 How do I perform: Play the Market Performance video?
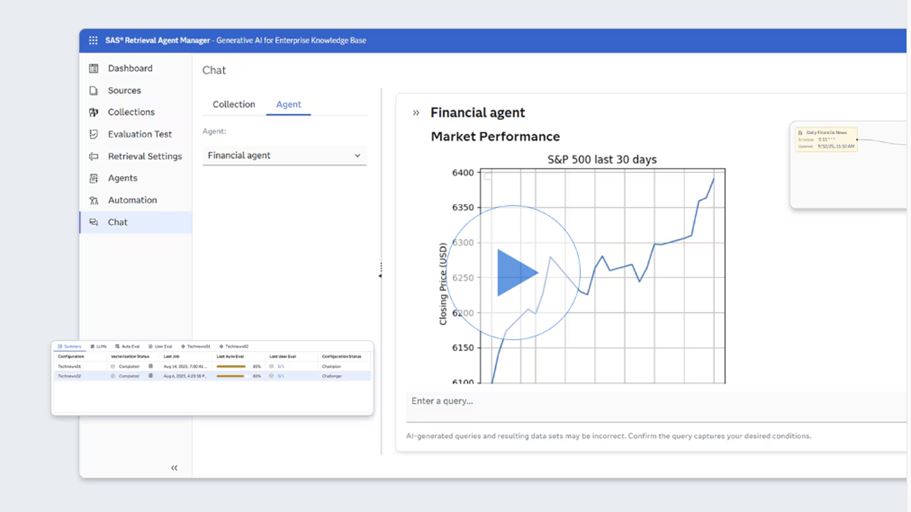[x=514, y=272]
